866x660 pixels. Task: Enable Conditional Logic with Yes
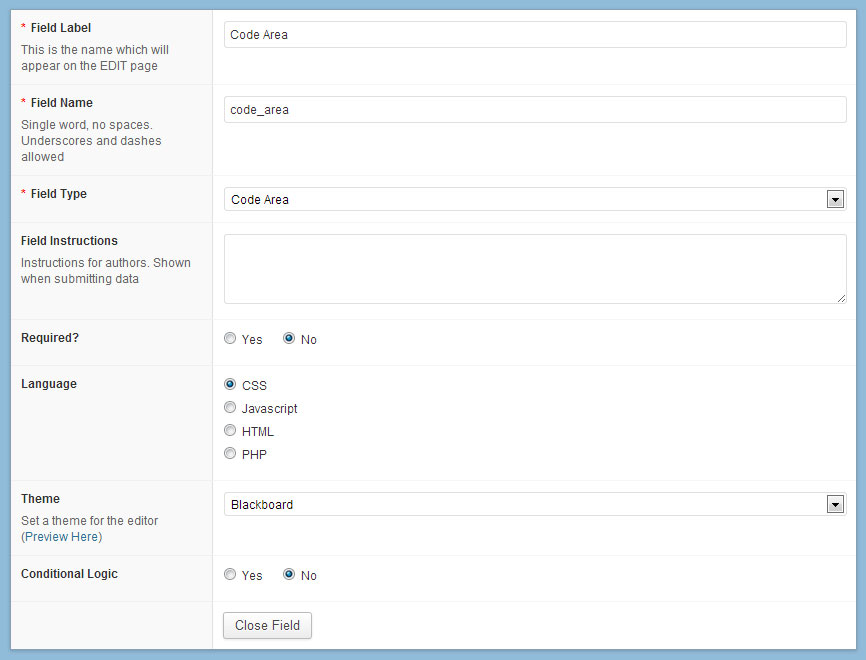click(230, 574)
